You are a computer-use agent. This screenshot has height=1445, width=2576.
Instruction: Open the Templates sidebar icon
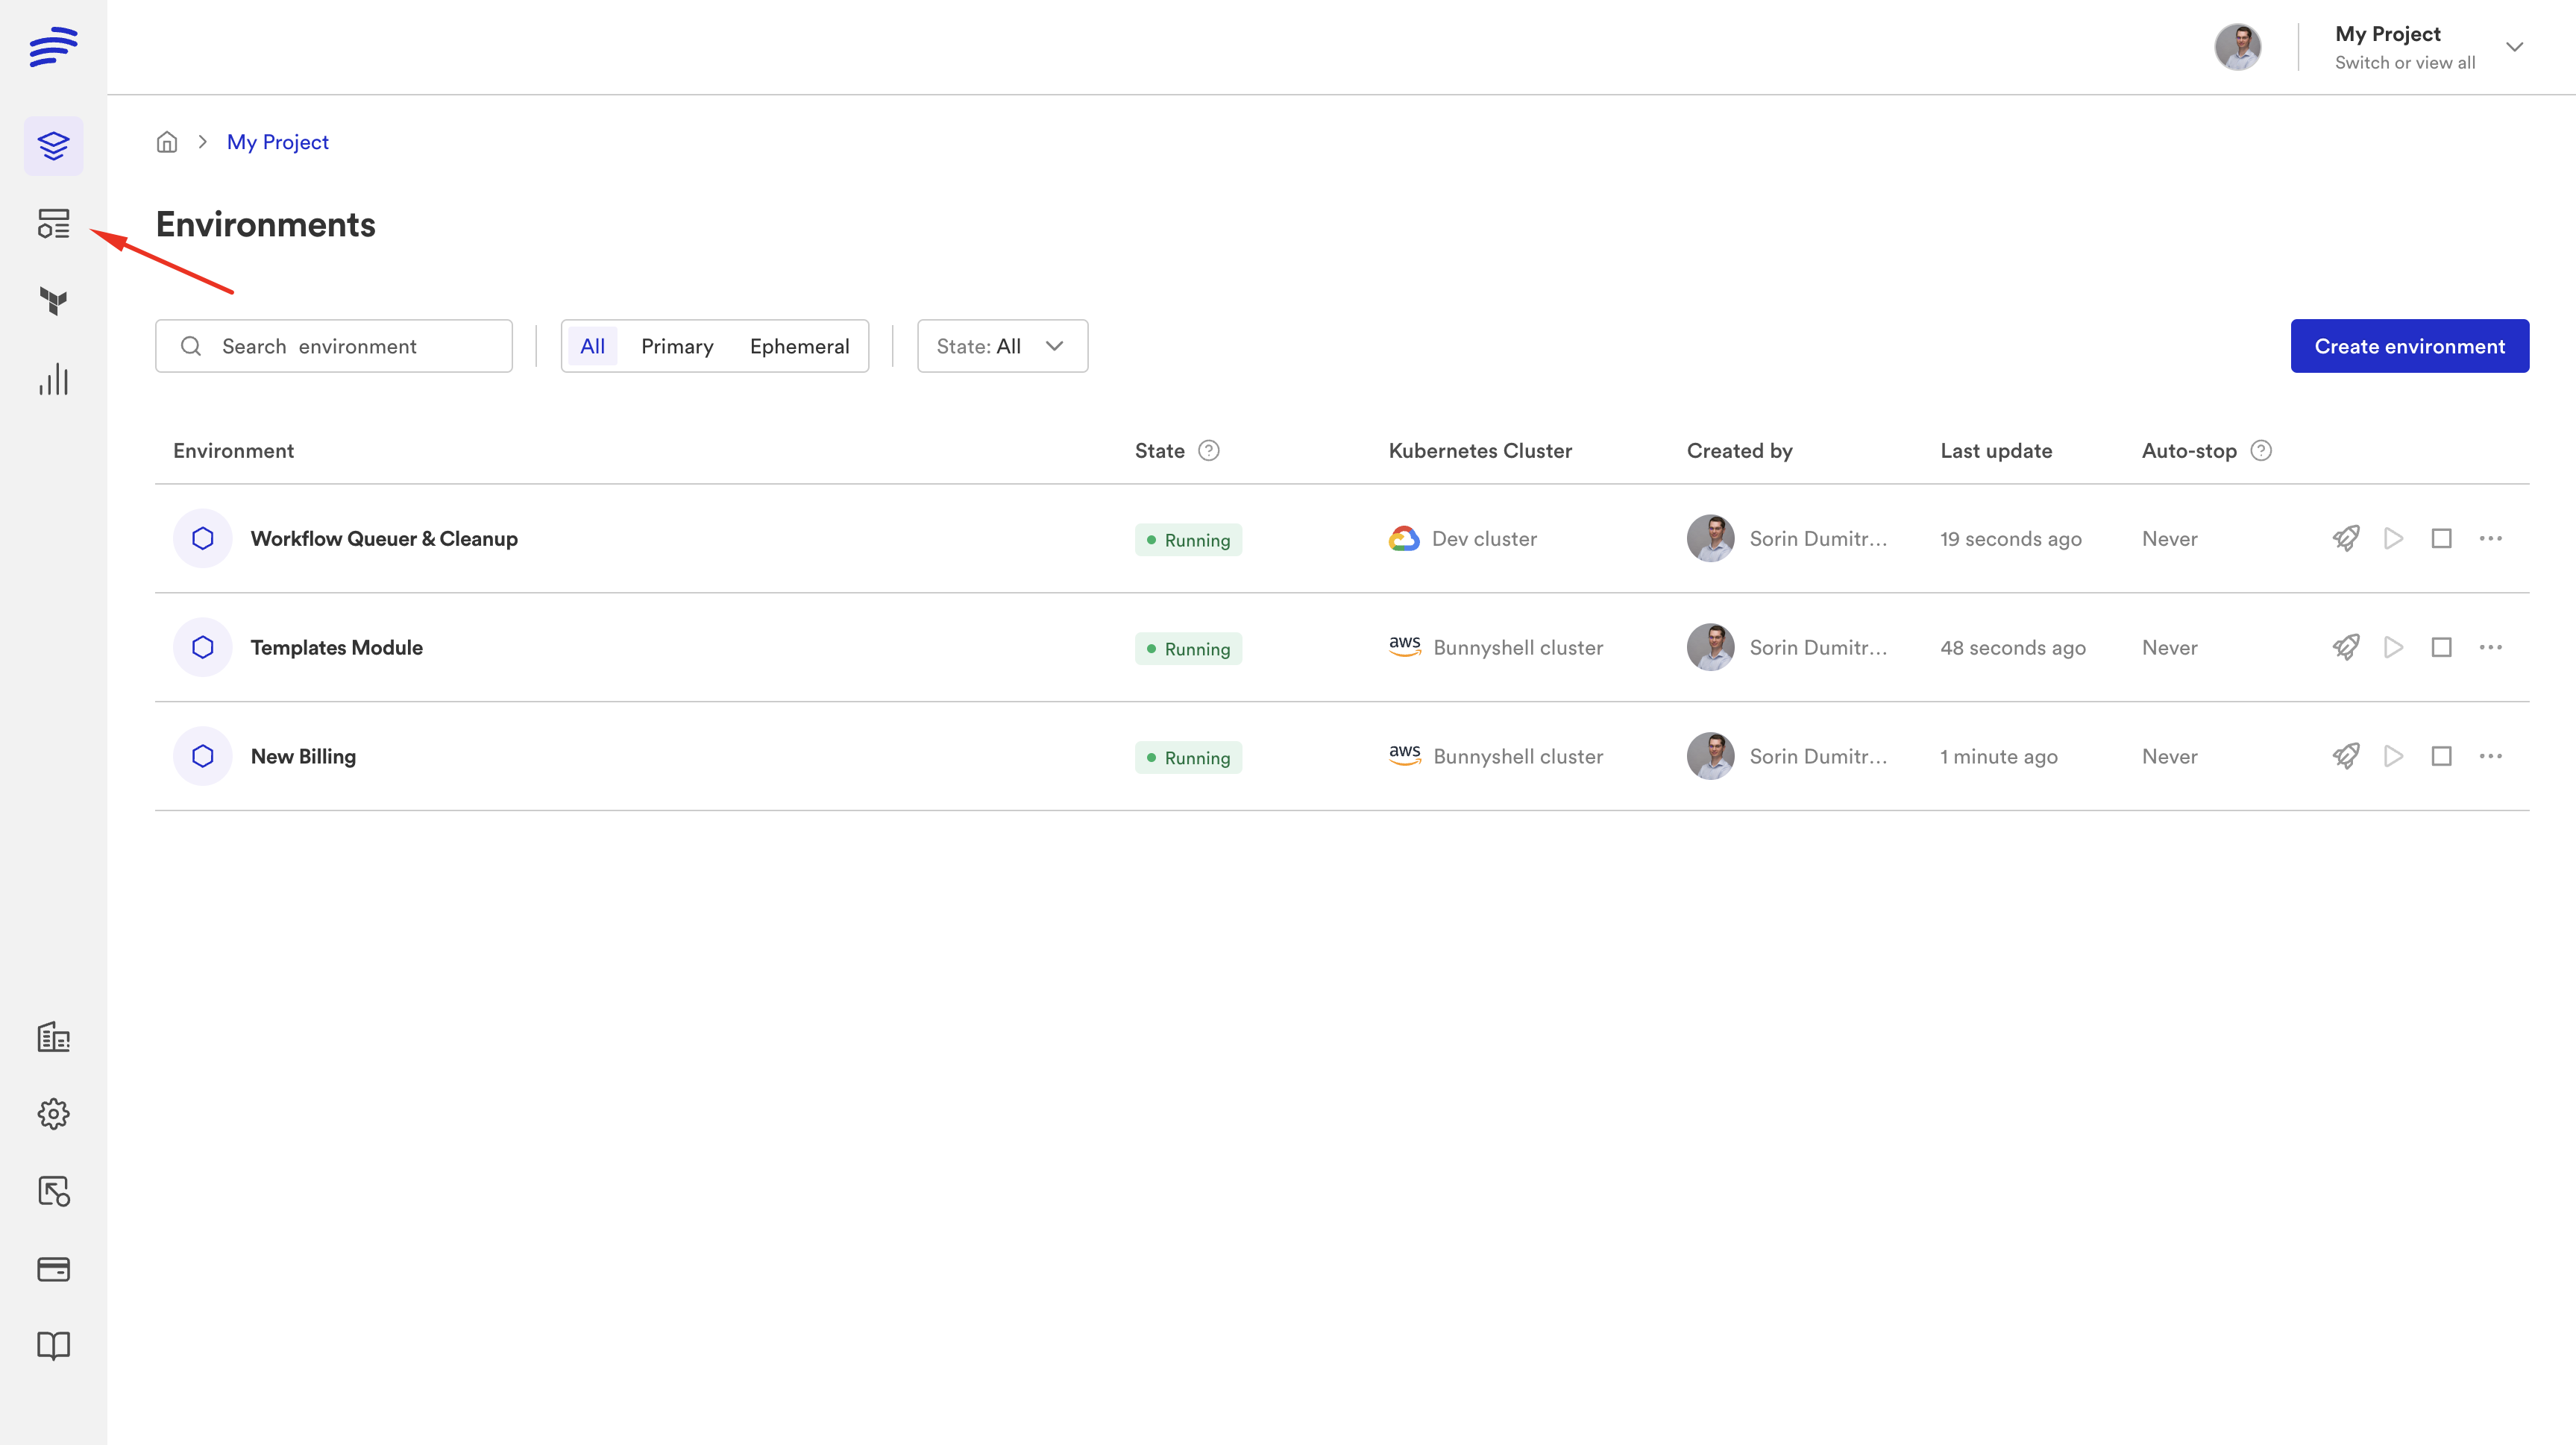coord(53,223)
